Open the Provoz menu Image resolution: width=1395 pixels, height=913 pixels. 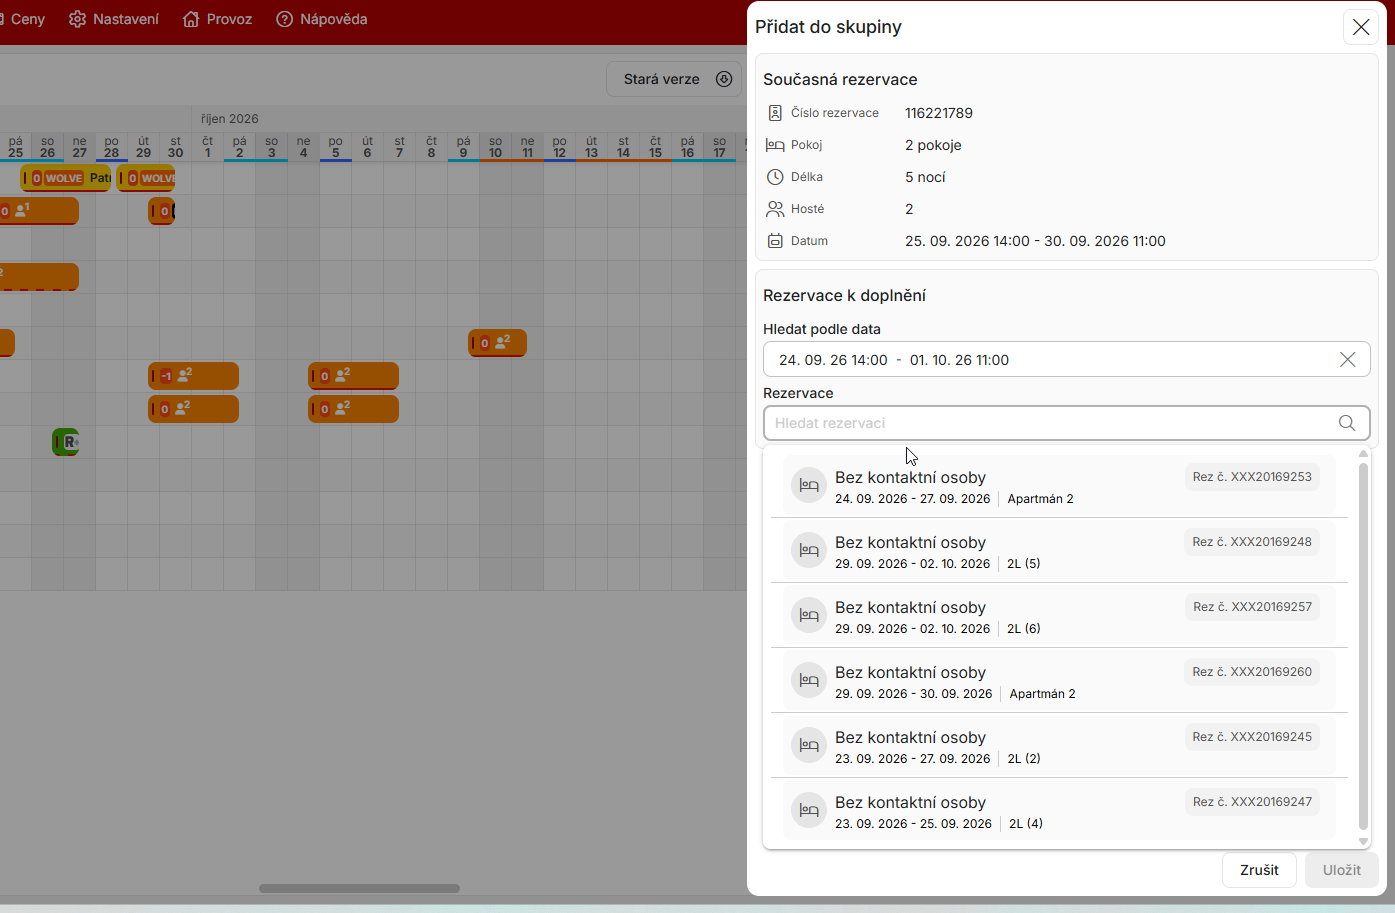coord(217,19)
